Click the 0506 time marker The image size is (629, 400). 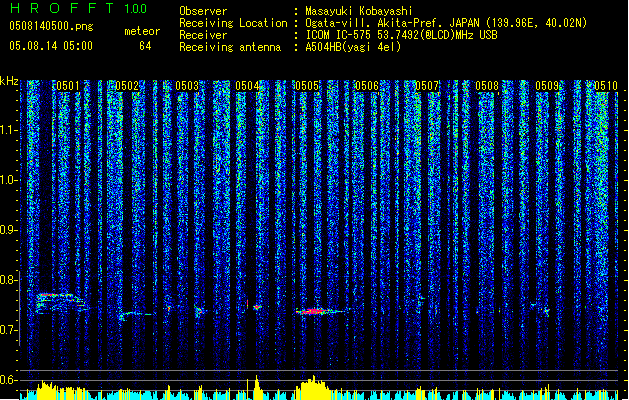click(367, 86)
